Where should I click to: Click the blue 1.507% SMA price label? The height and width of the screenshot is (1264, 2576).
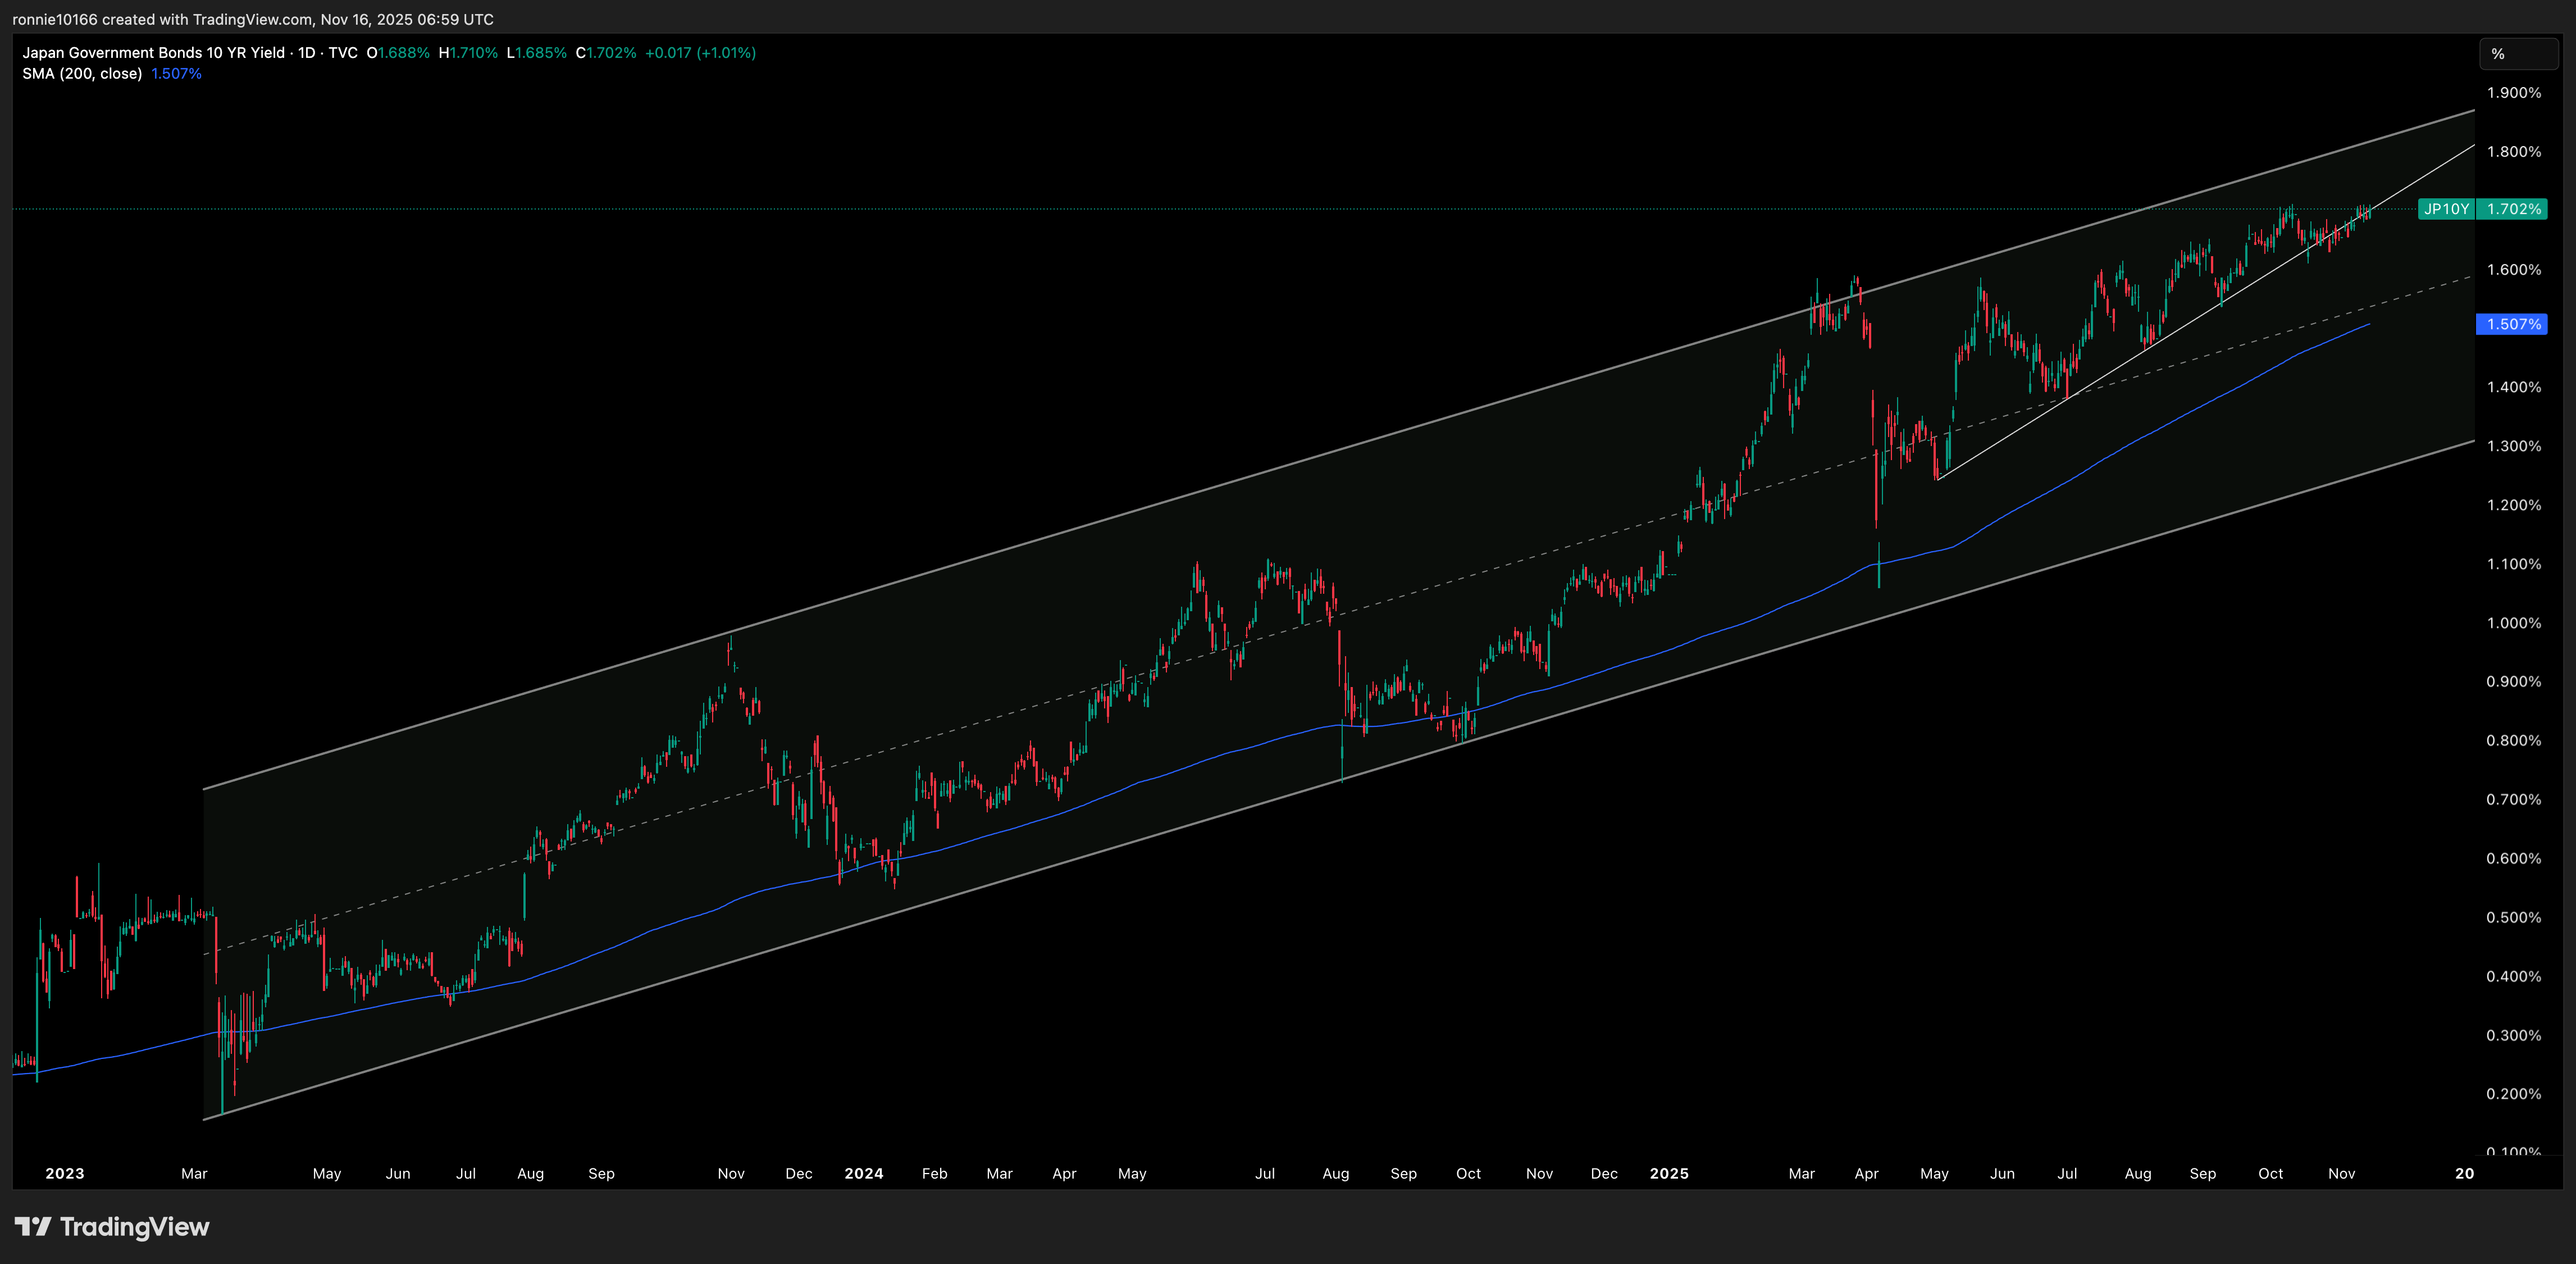[x=2511, y=324]
